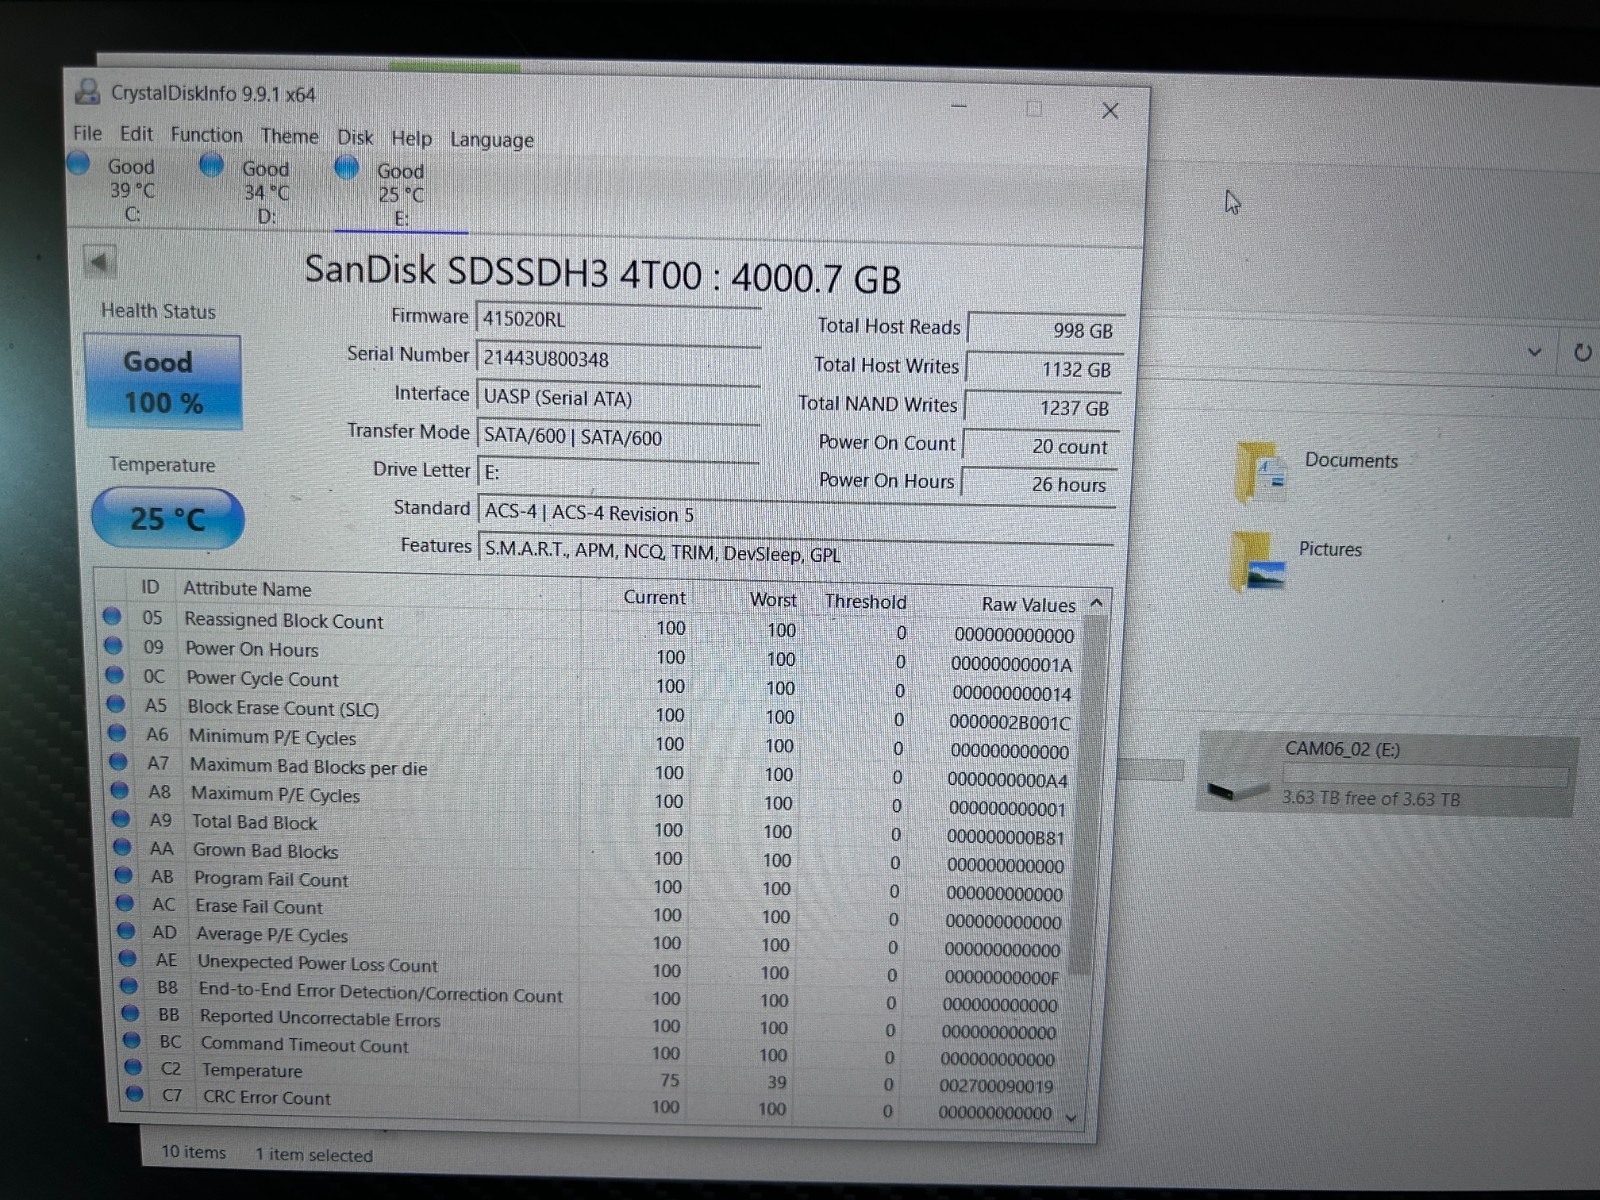The image size is (1600, 1200).
Task: Click status dot for Power Cycle Count
Action: 115,674
